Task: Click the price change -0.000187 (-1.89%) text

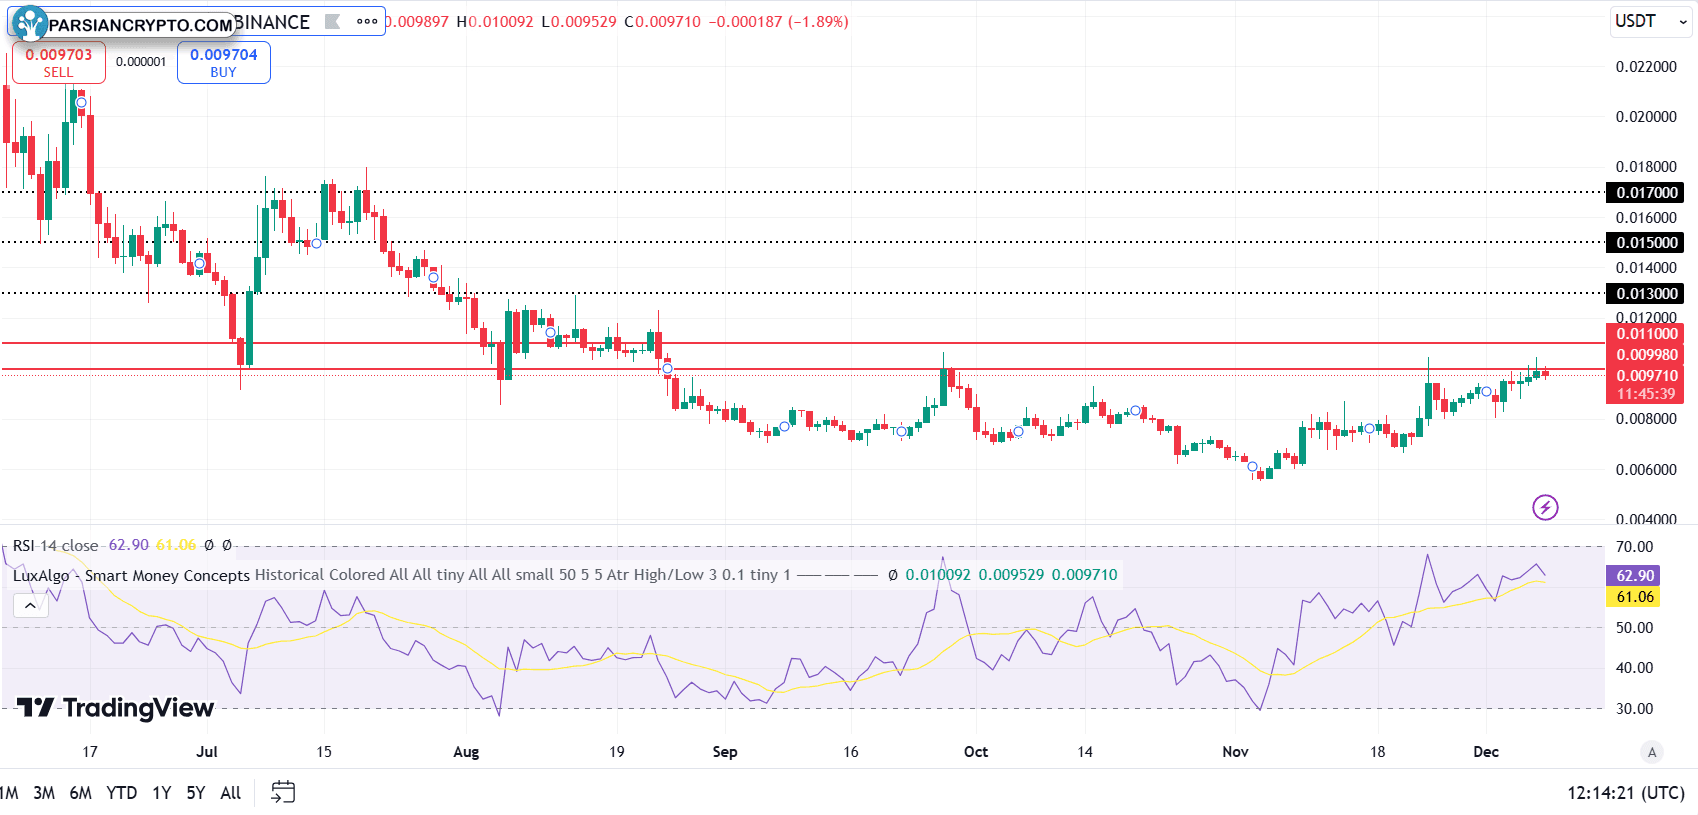Action: (778, 21)
